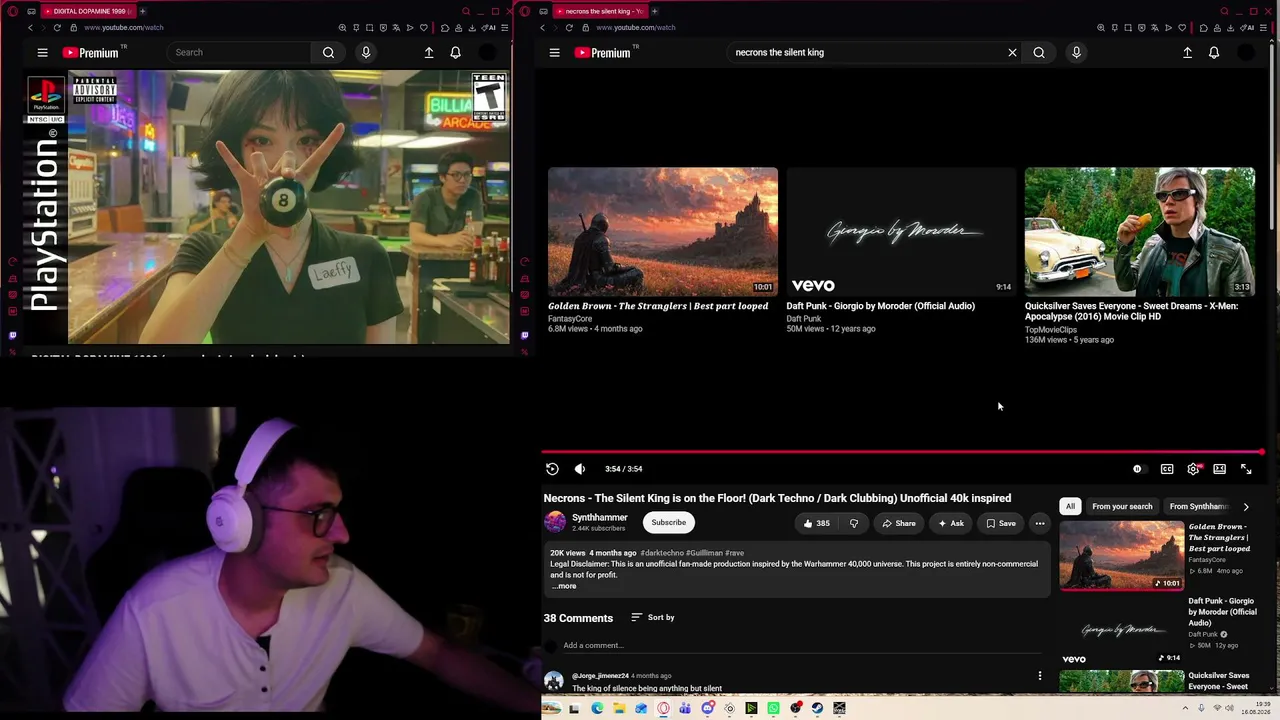The width and height of the screenshot is (1280, 720).
Task: Show hidden tray icons chevron
Action: point(1186,709)
